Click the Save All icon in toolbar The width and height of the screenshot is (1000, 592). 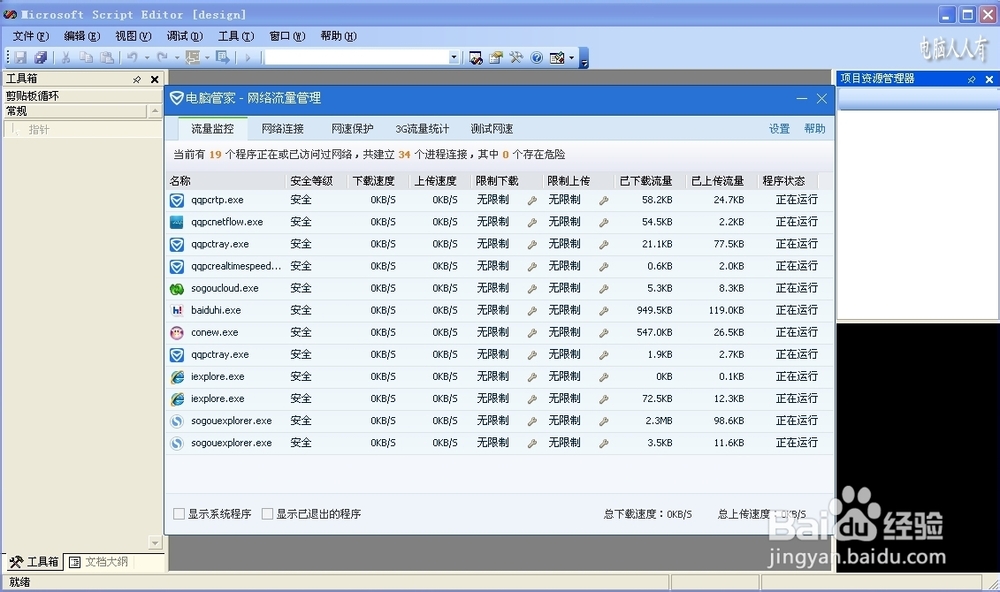(41, 57)
